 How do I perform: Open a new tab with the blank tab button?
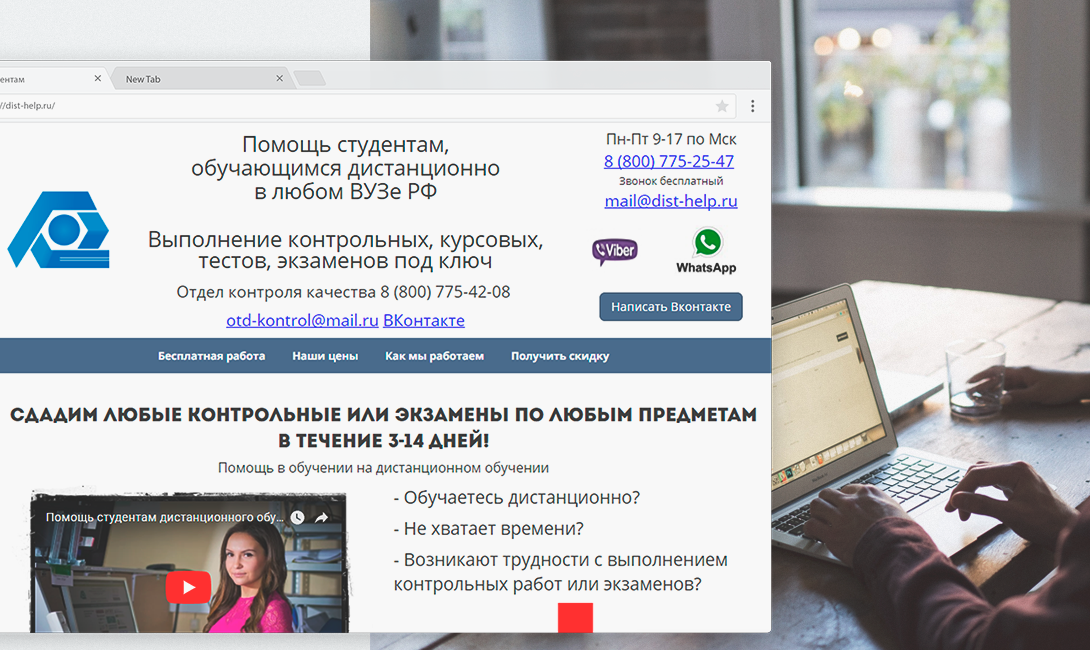[x=309, y=79]
